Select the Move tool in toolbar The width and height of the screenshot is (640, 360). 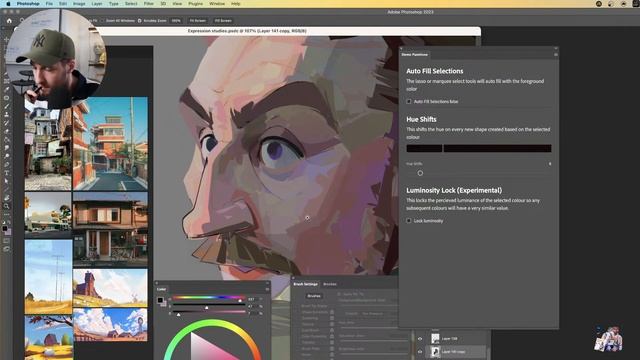7,40
